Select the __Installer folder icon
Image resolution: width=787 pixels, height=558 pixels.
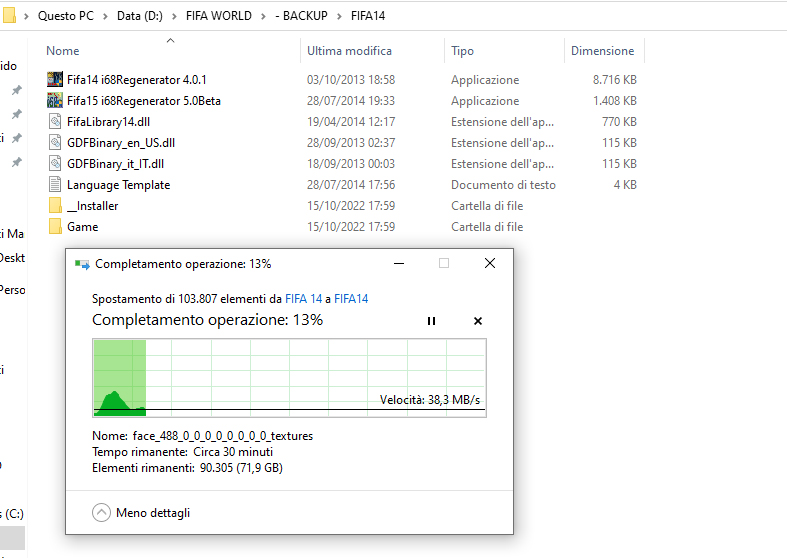55,206
